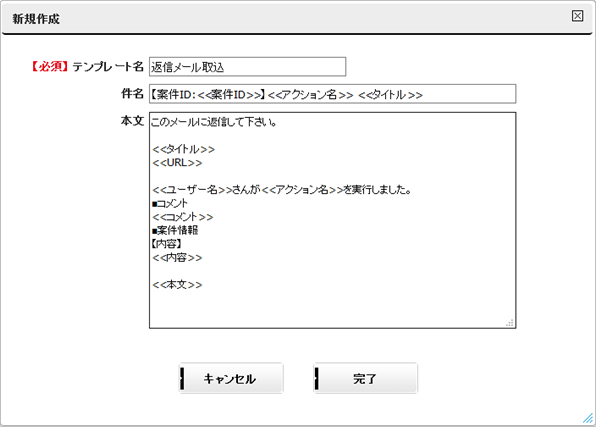Viewport: 596px width, 427px height.
Task: Click the このメールに返信して下さい line
Action: (x=214, y=122)
